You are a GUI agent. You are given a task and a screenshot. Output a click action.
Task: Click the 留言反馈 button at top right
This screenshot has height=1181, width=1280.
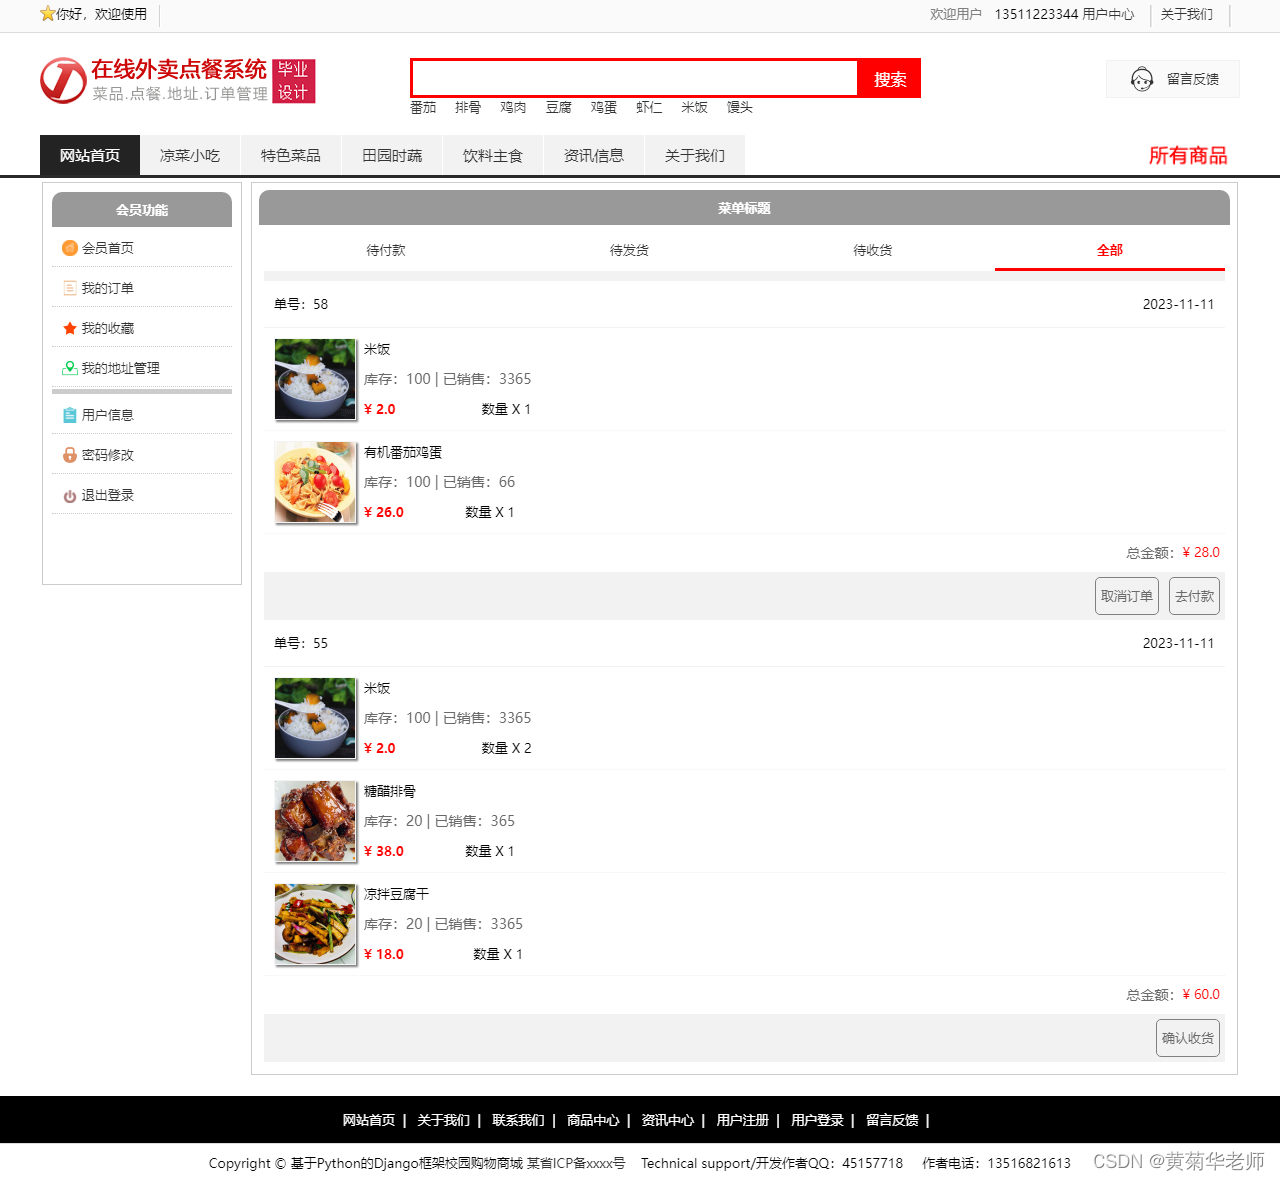(x=1173, y=79)
